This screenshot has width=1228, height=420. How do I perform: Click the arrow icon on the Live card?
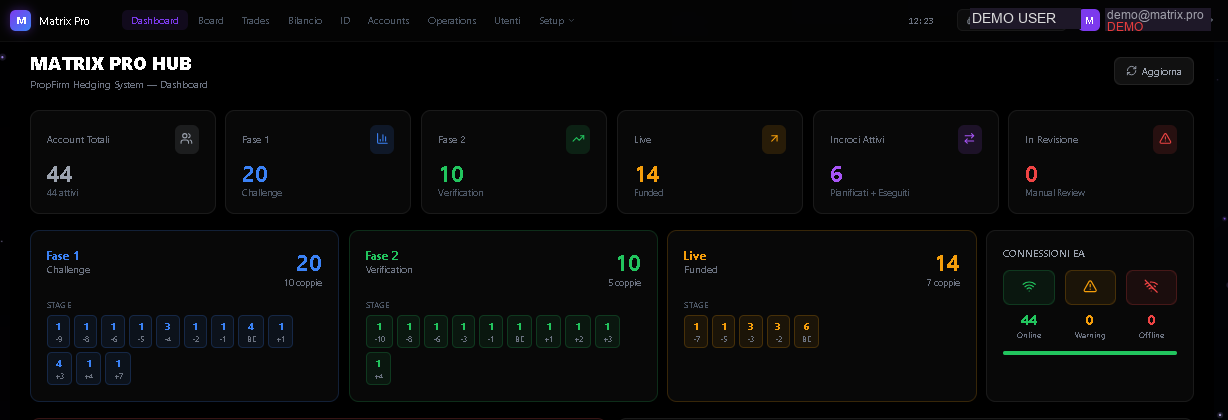tap(774, 139)
